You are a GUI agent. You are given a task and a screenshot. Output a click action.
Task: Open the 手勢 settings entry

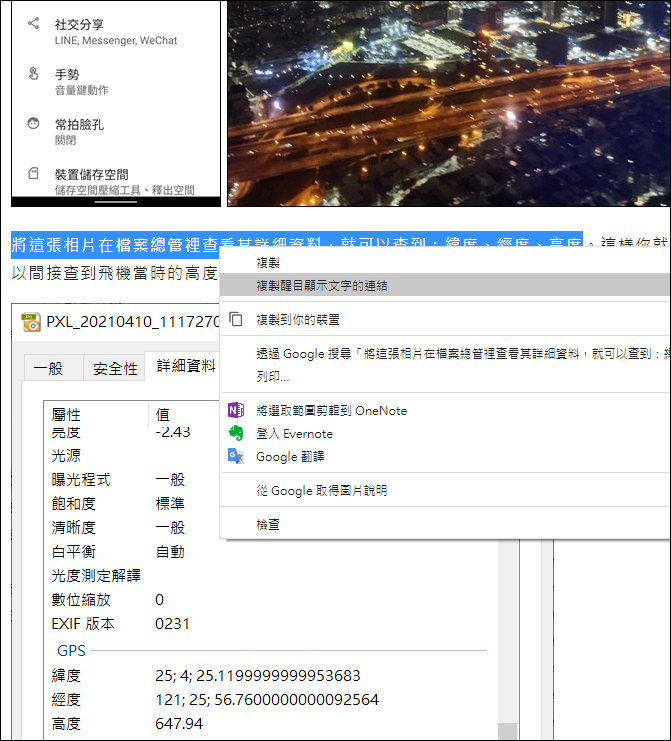[x=116, y=81]
